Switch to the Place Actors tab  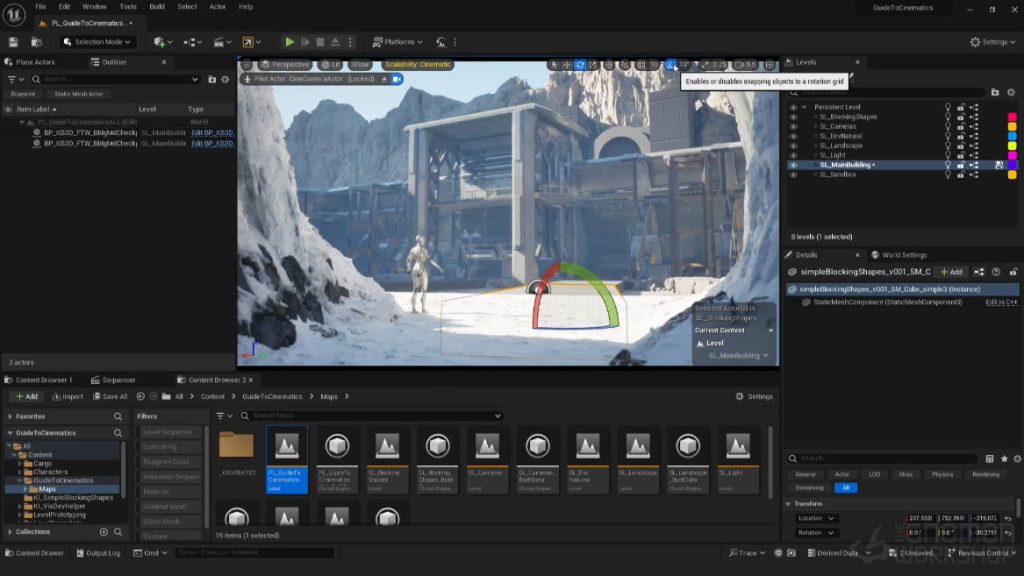pyautogui.click(x=30, y=62)
